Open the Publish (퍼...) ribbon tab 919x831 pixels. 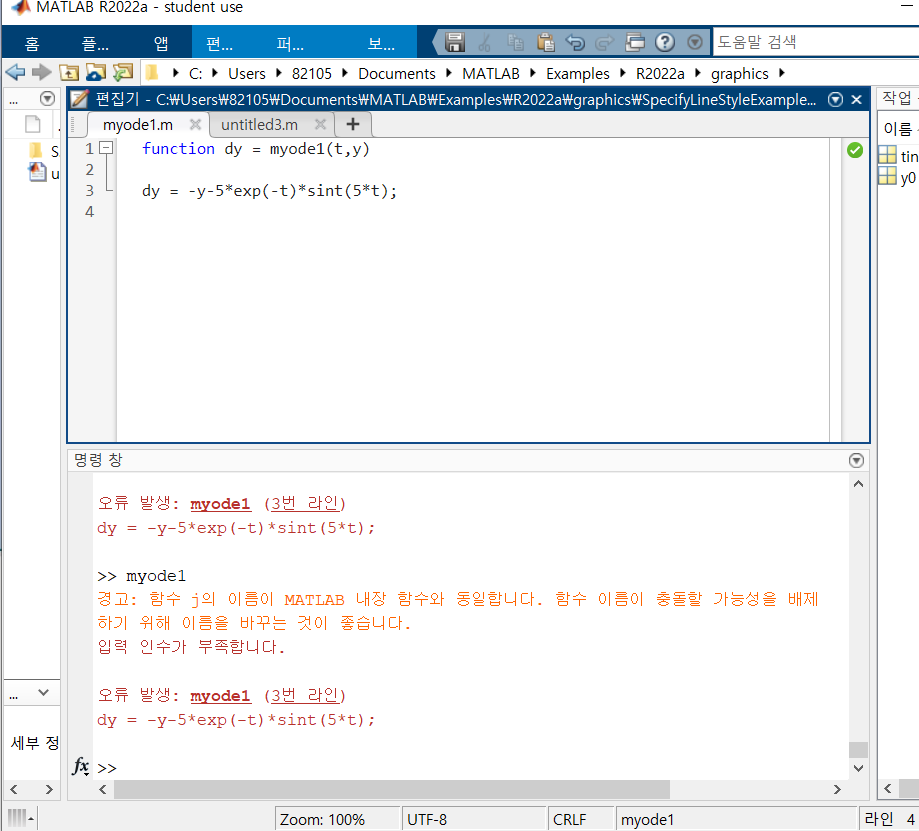pos(290,43)
